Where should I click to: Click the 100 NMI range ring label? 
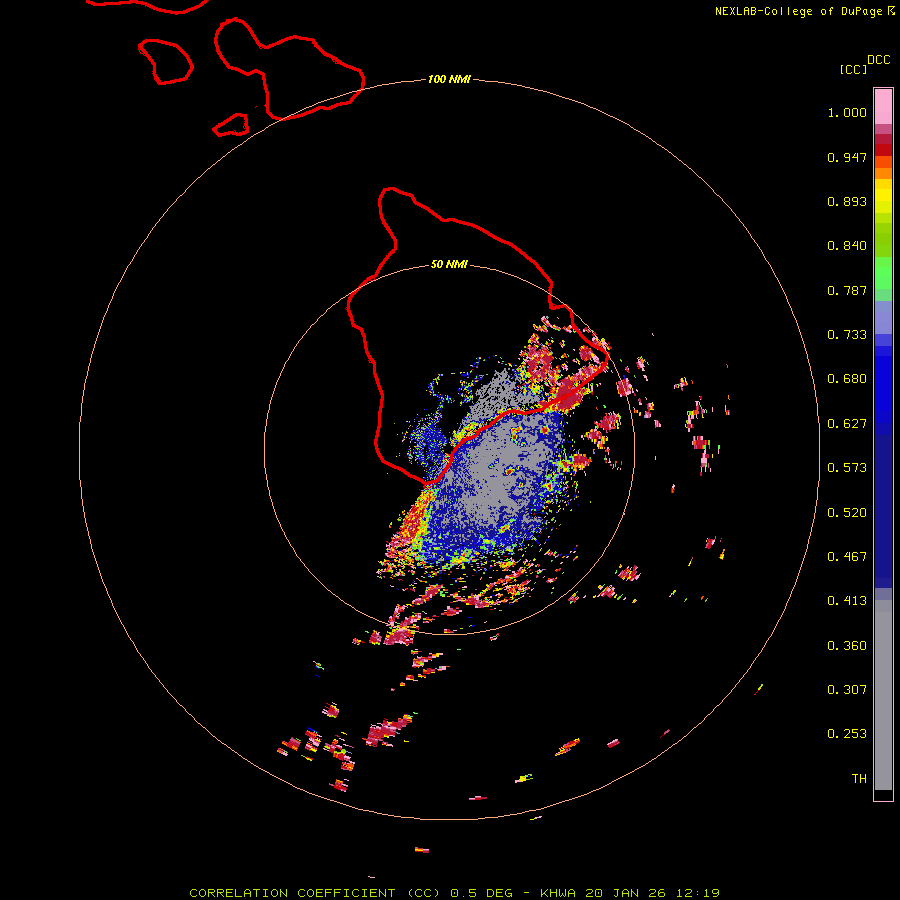point(449,79)
